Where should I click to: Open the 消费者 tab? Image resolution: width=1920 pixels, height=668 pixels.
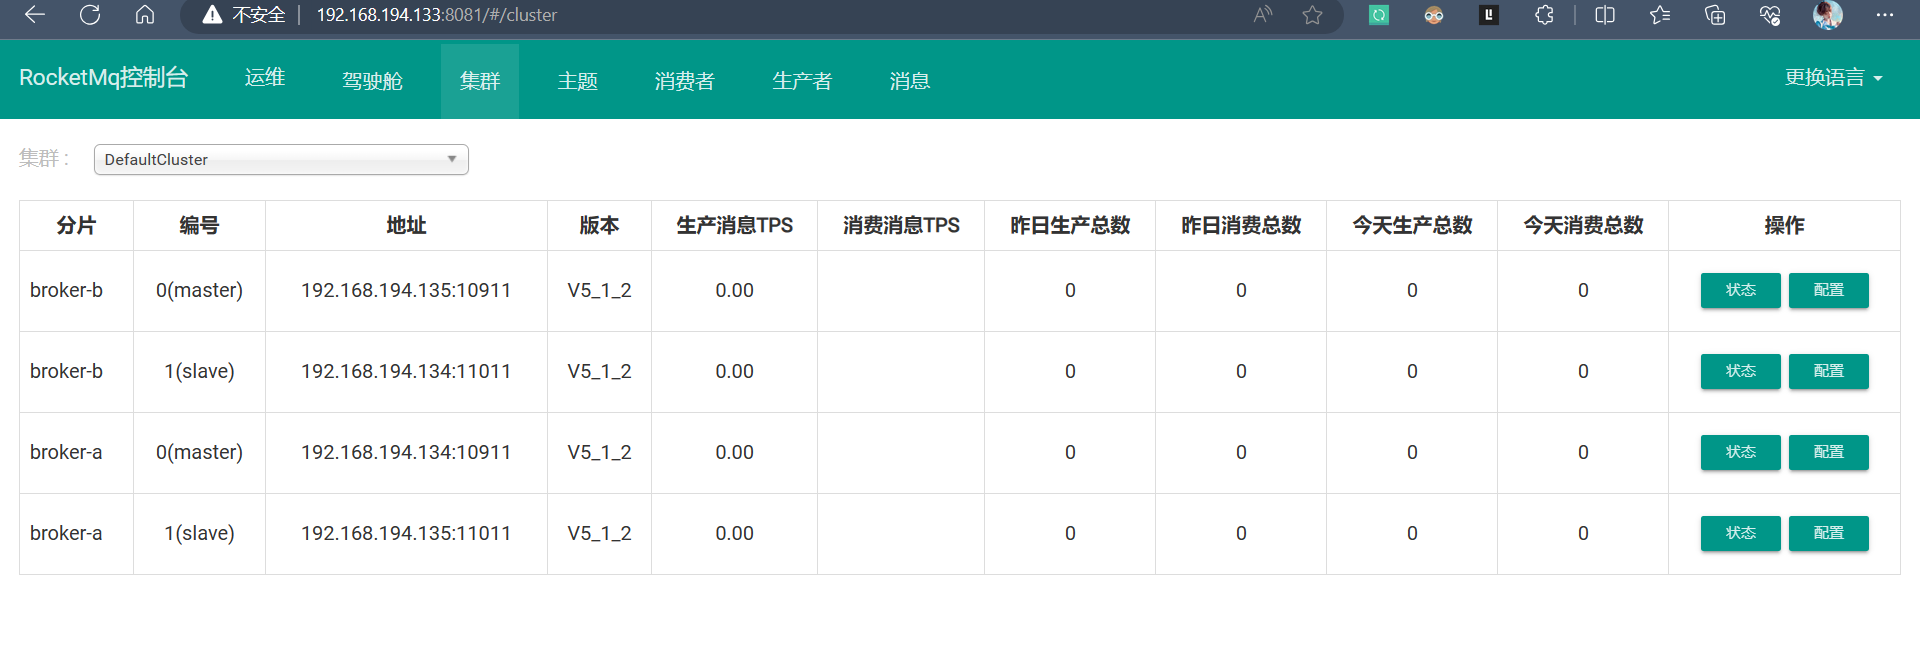[684, 81]
